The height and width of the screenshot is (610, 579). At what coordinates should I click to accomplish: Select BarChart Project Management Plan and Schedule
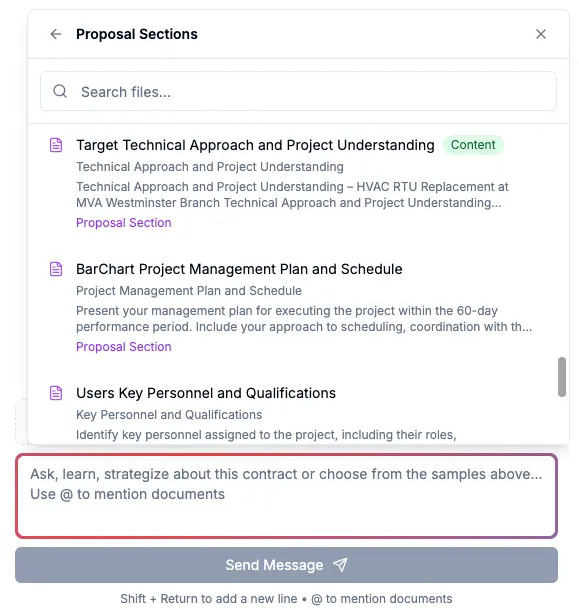(239, 269)
